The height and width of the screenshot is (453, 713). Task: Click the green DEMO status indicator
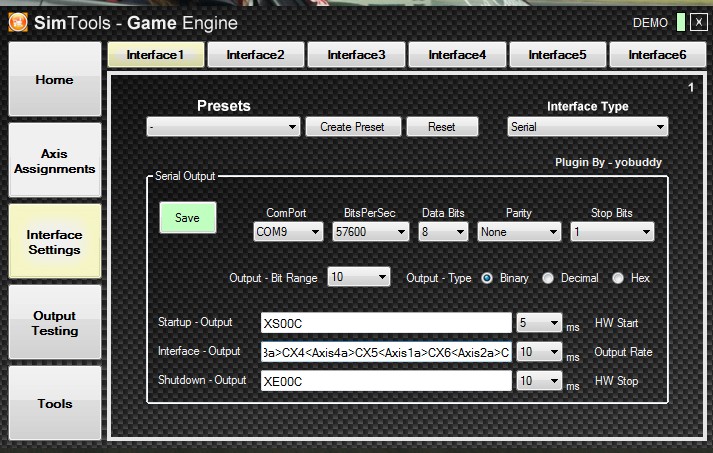click(681, 22)
